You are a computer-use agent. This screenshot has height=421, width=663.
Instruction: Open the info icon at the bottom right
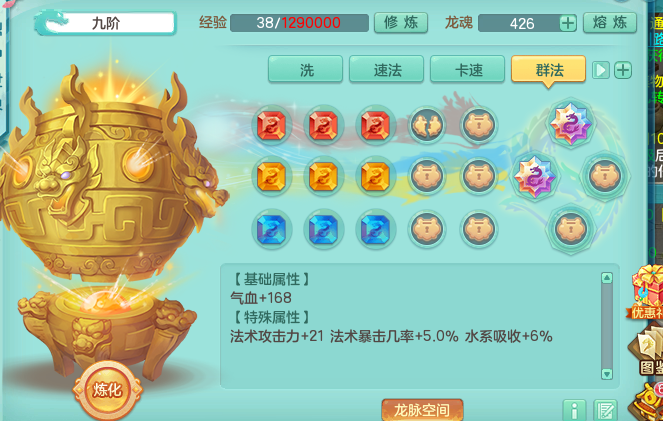(x=574, y=410)
